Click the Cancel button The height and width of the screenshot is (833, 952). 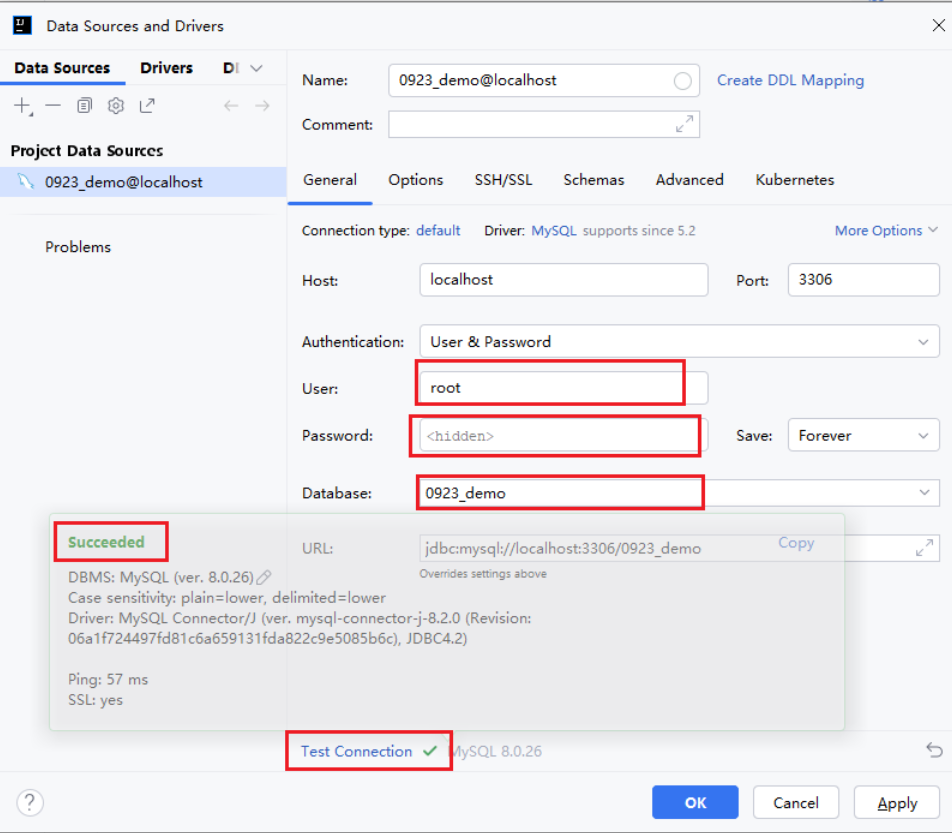[x=796, y=803]
